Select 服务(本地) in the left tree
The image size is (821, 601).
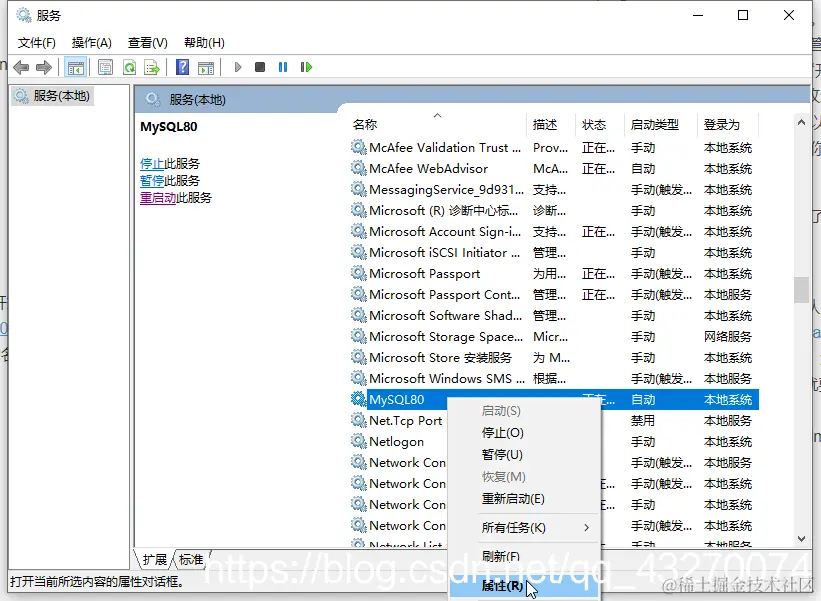pyautogui.click(x=52, y=96)
